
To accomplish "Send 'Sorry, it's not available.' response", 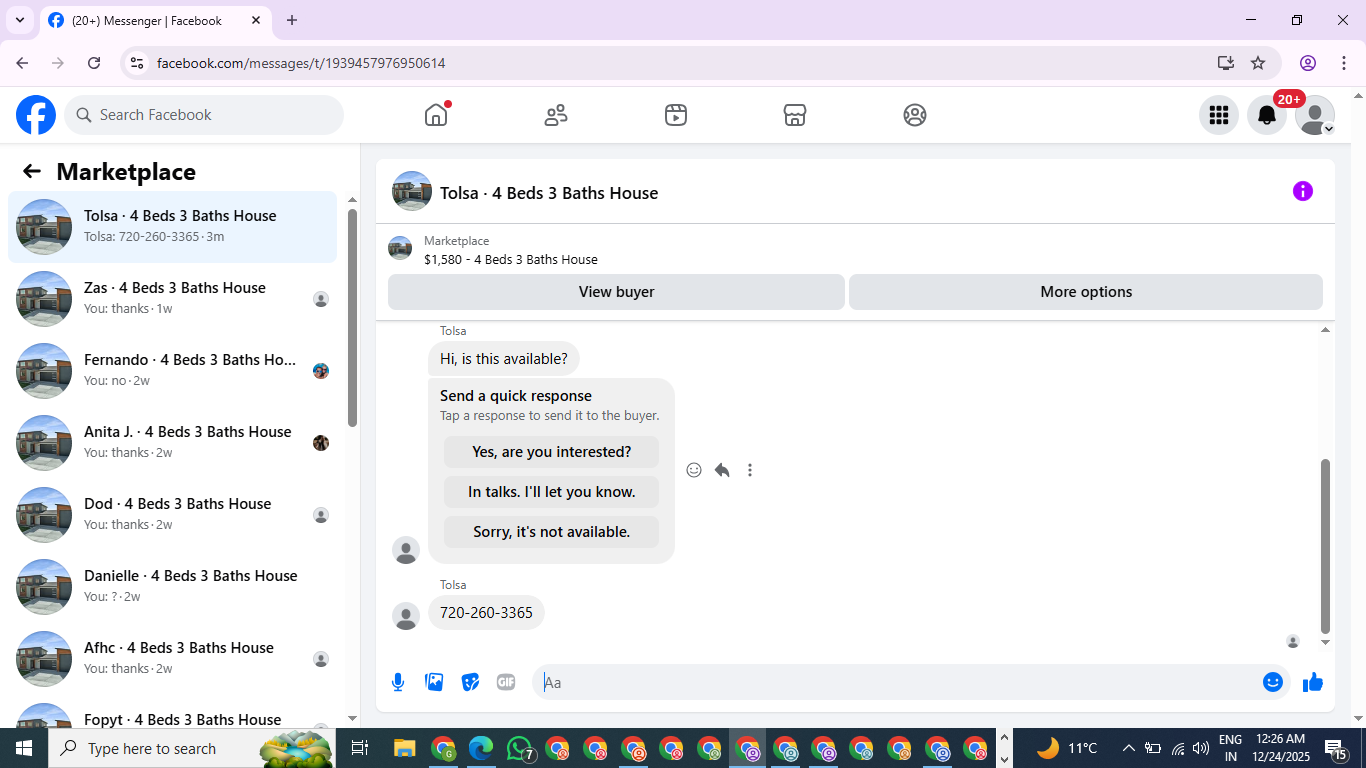I will (551, 532).
